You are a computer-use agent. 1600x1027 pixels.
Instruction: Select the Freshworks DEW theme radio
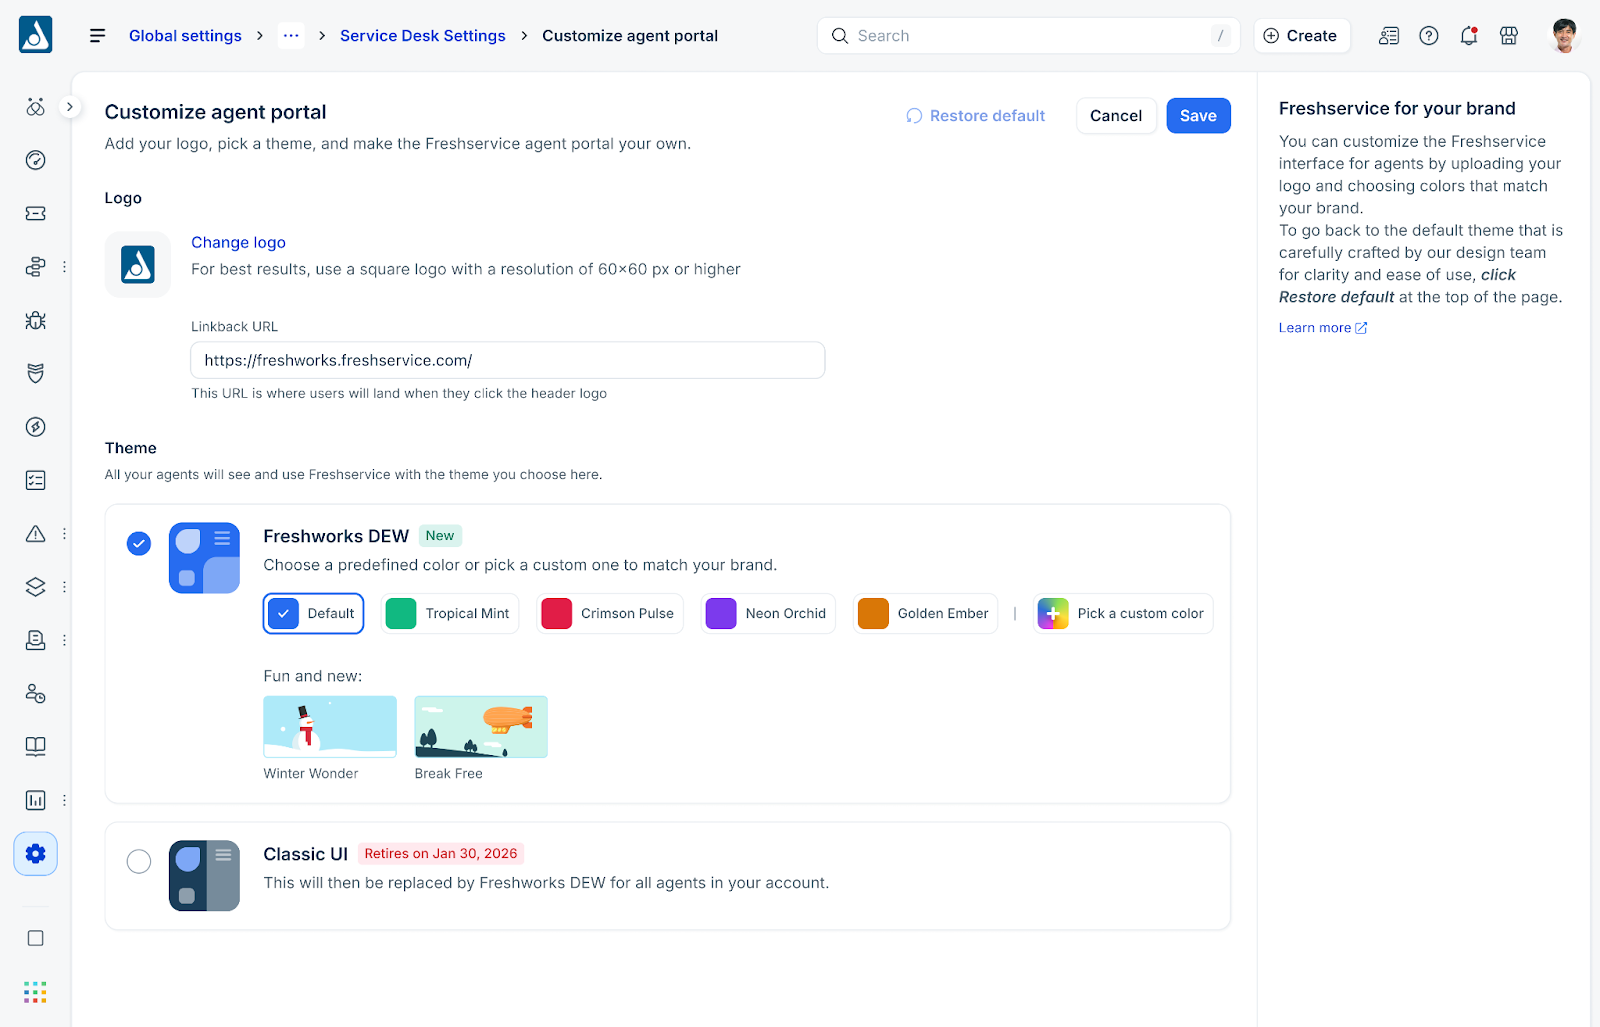click(x=139, y=543)
